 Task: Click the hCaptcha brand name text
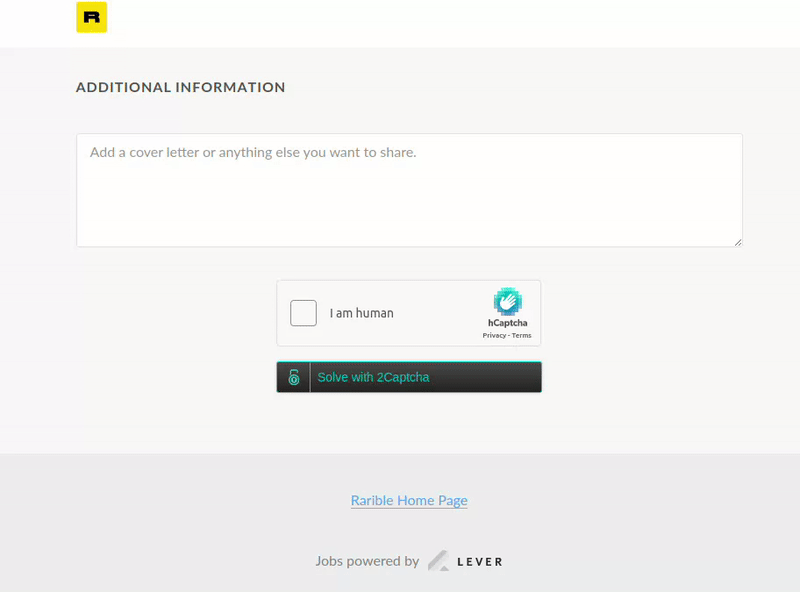(508, 323)
